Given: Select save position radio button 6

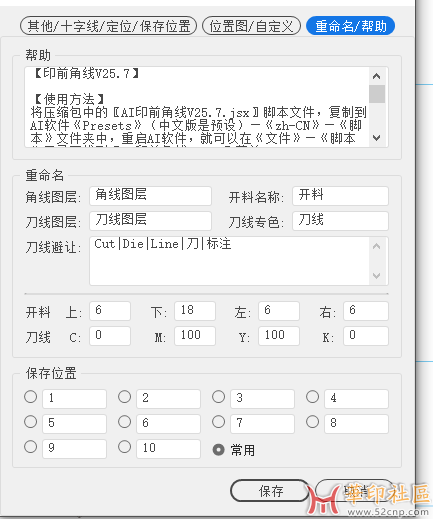Looking at the screenshot, I should pyautogui.click(x=125, y=422).
